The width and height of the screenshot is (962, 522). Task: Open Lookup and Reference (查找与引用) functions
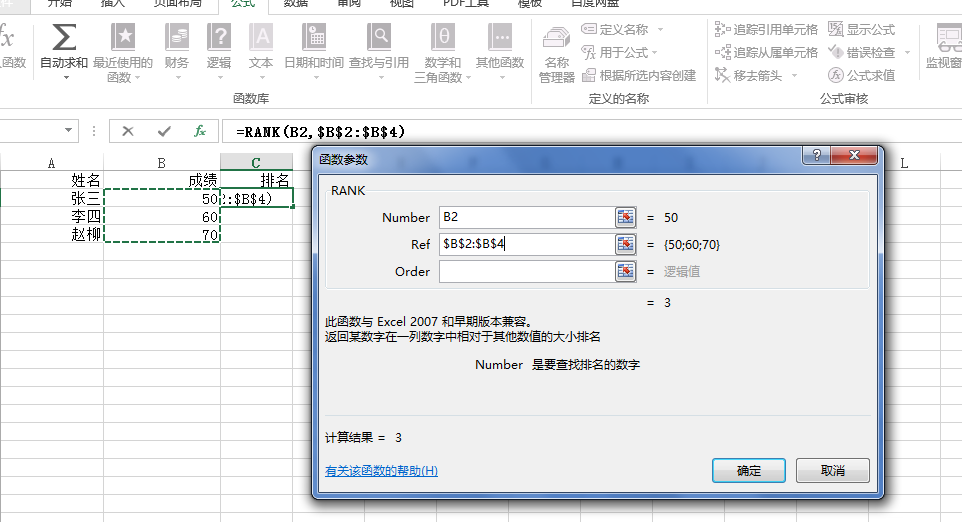click(379, 52)
